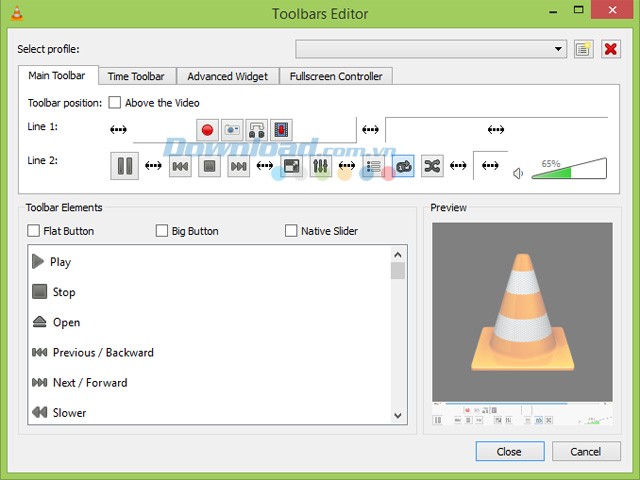This screenshot has width=640, height=480.
Task: Click the shuffle random icon in Line 2
Action: pyautogui.click(x=431, y=166)
